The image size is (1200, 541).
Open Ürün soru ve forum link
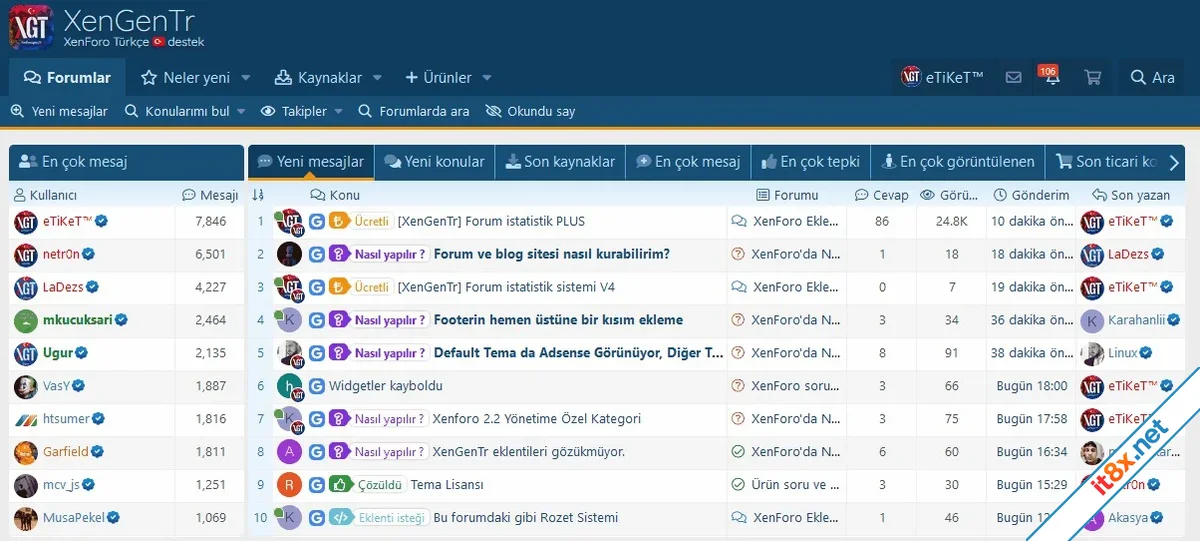[795, 485]
